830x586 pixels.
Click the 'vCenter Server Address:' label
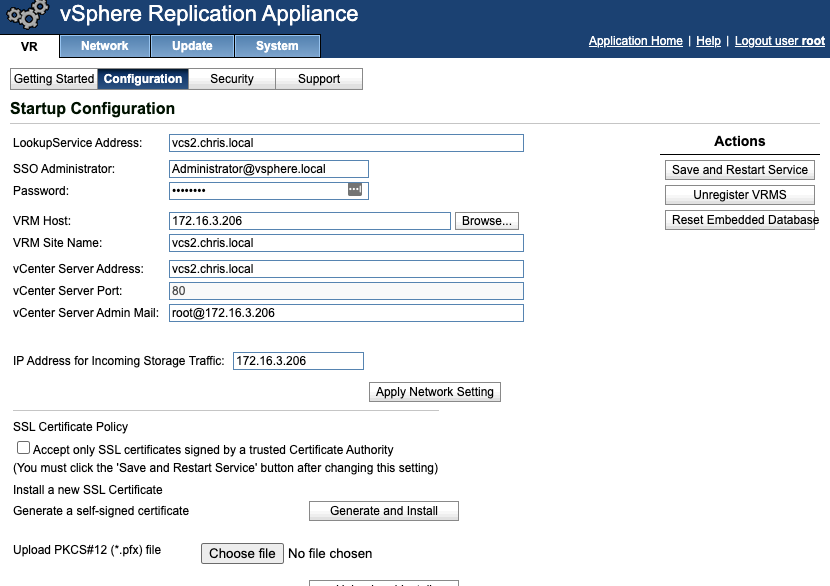pos(78,269)
